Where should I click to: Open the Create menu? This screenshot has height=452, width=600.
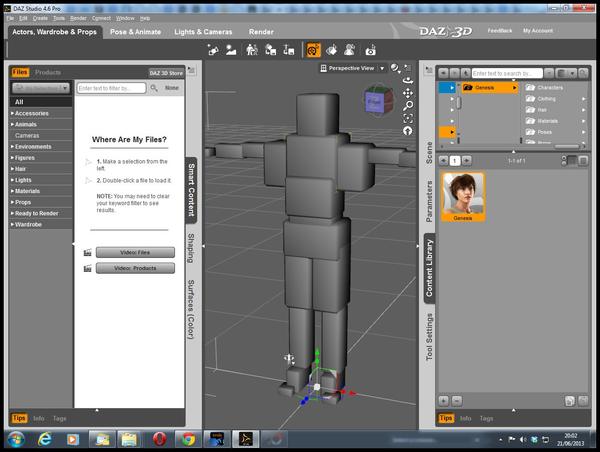pyautogui.click(x=40, y=18)
